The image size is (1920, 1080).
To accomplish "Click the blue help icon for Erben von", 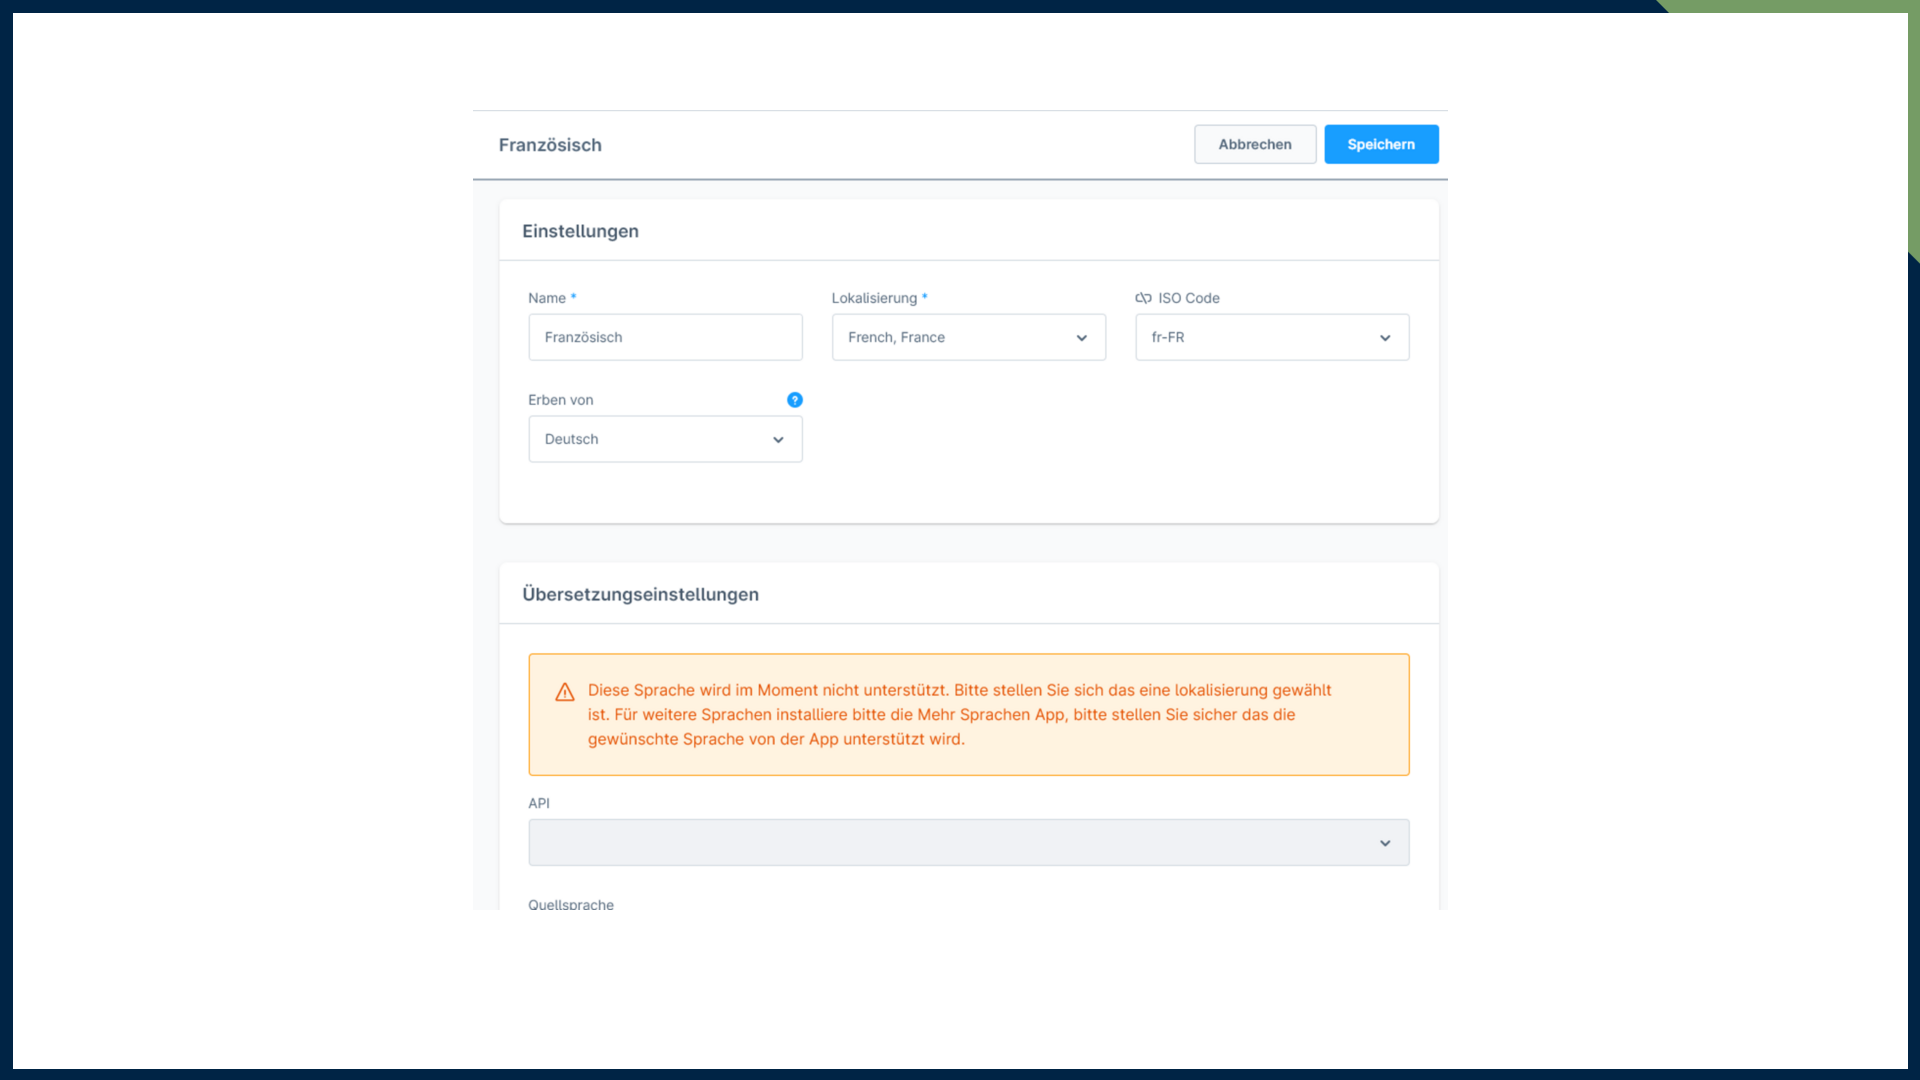I will tap(794, 400).
